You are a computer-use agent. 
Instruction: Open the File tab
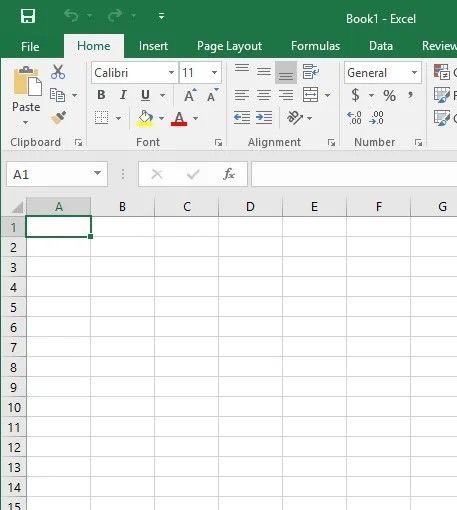click(x=30, y=46)
